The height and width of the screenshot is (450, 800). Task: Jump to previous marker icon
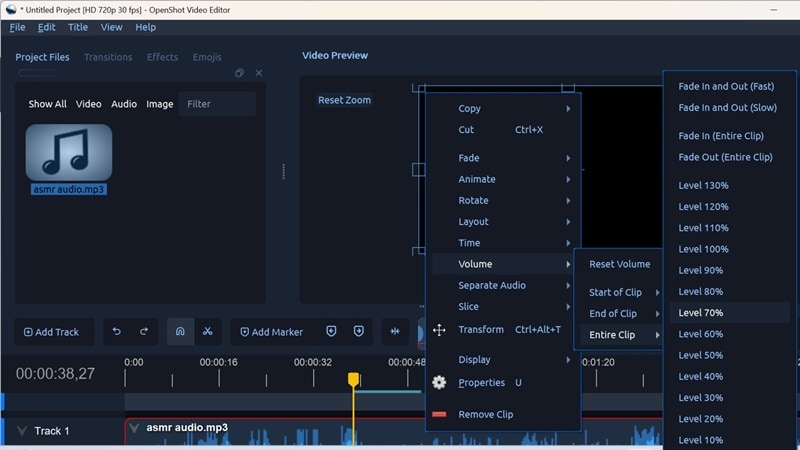331,332
